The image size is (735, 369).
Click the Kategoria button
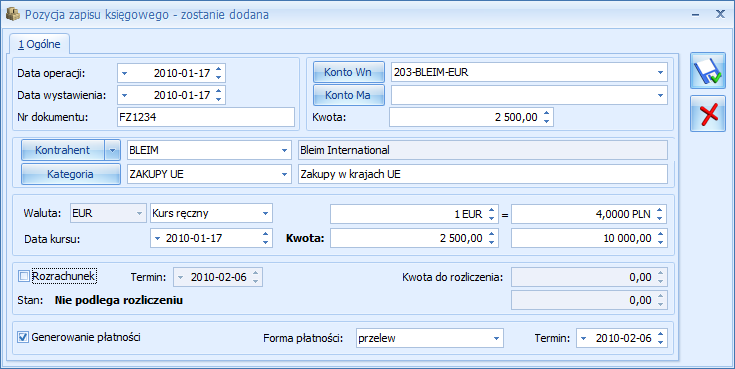[x=70, y=174]
